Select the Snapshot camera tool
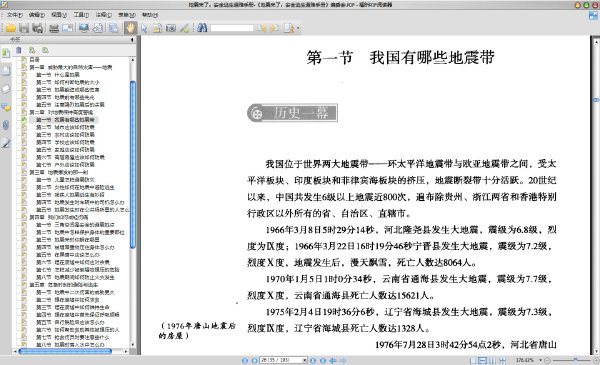Image resolution: width=600 pixels, height=365 pixels. [171, 28]
